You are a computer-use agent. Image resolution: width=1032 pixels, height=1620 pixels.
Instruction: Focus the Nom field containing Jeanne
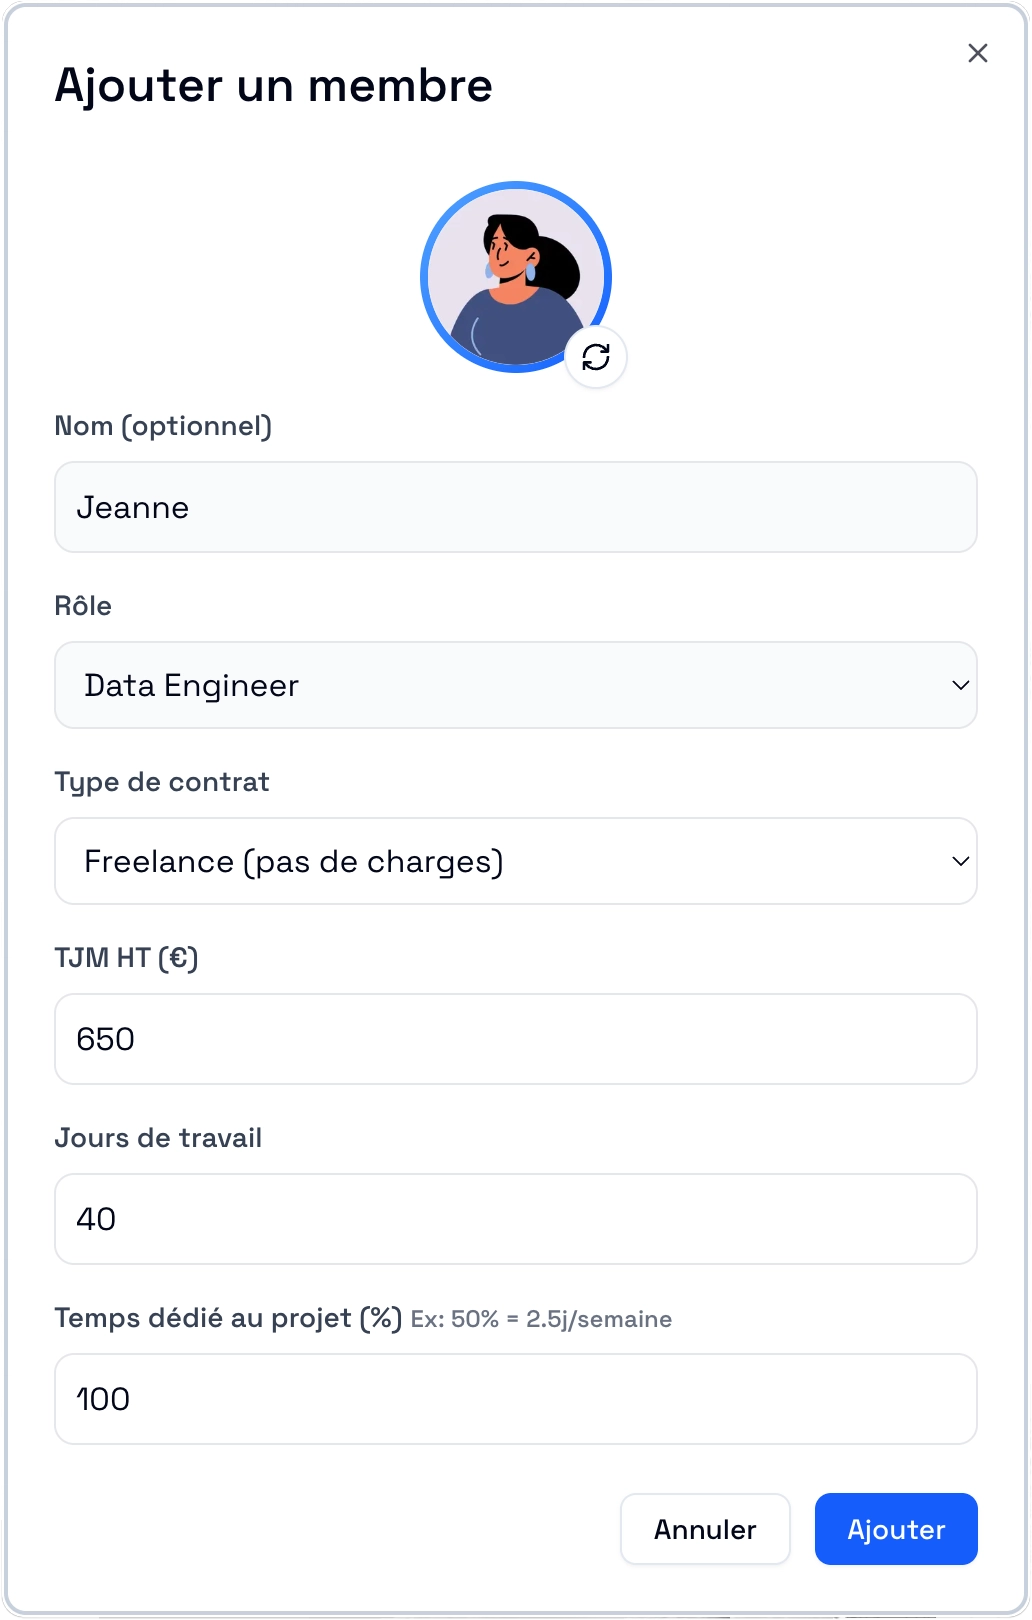tap(516, 507)
